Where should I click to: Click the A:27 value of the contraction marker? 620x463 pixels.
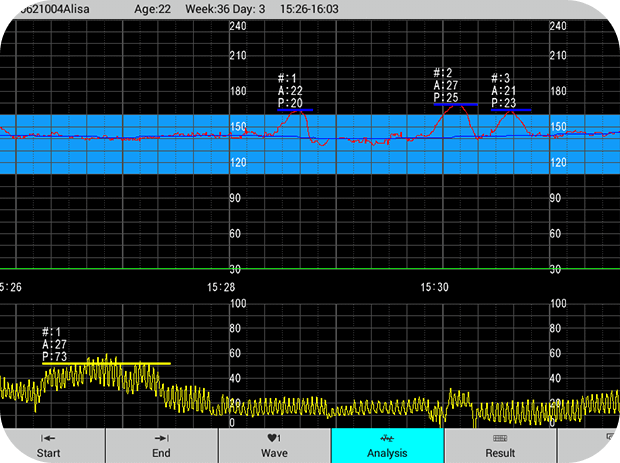[55, 344]
